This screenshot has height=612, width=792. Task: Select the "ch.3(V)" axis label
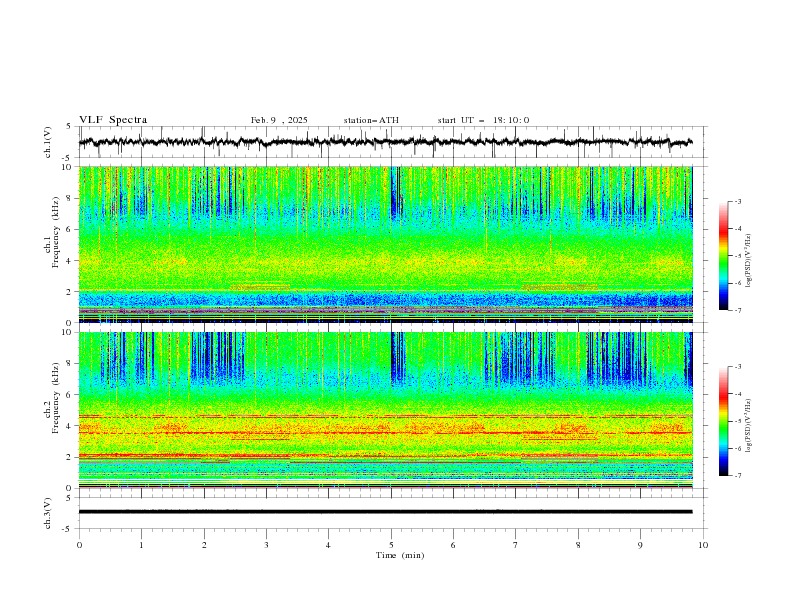tap(48, 513)
